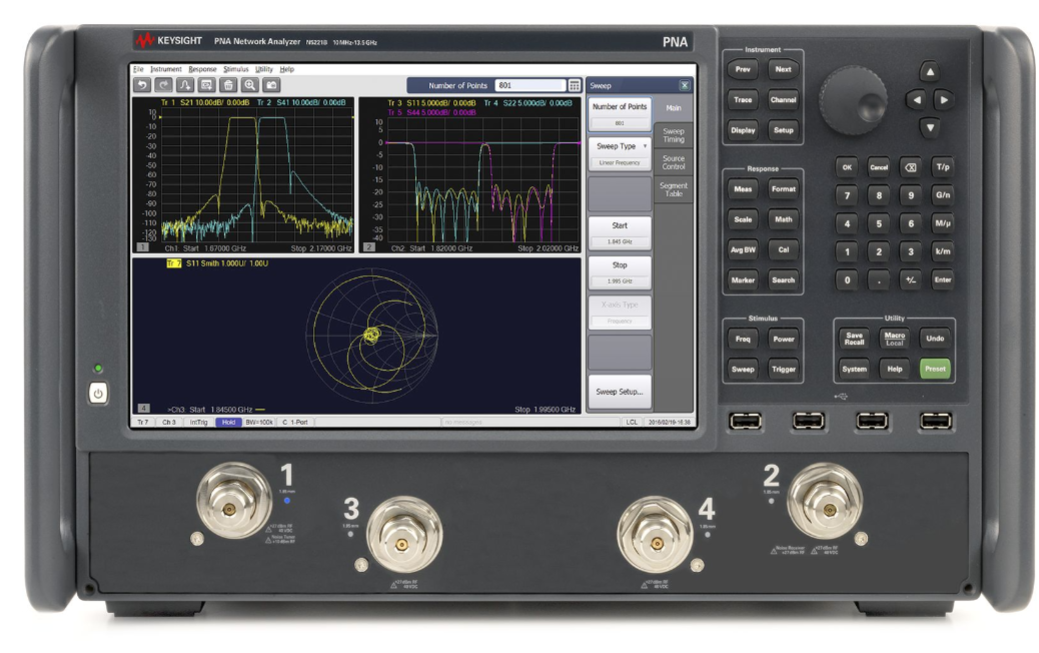Select the zoom magnifier icon in the toolbar

click(x=251, y=84)
